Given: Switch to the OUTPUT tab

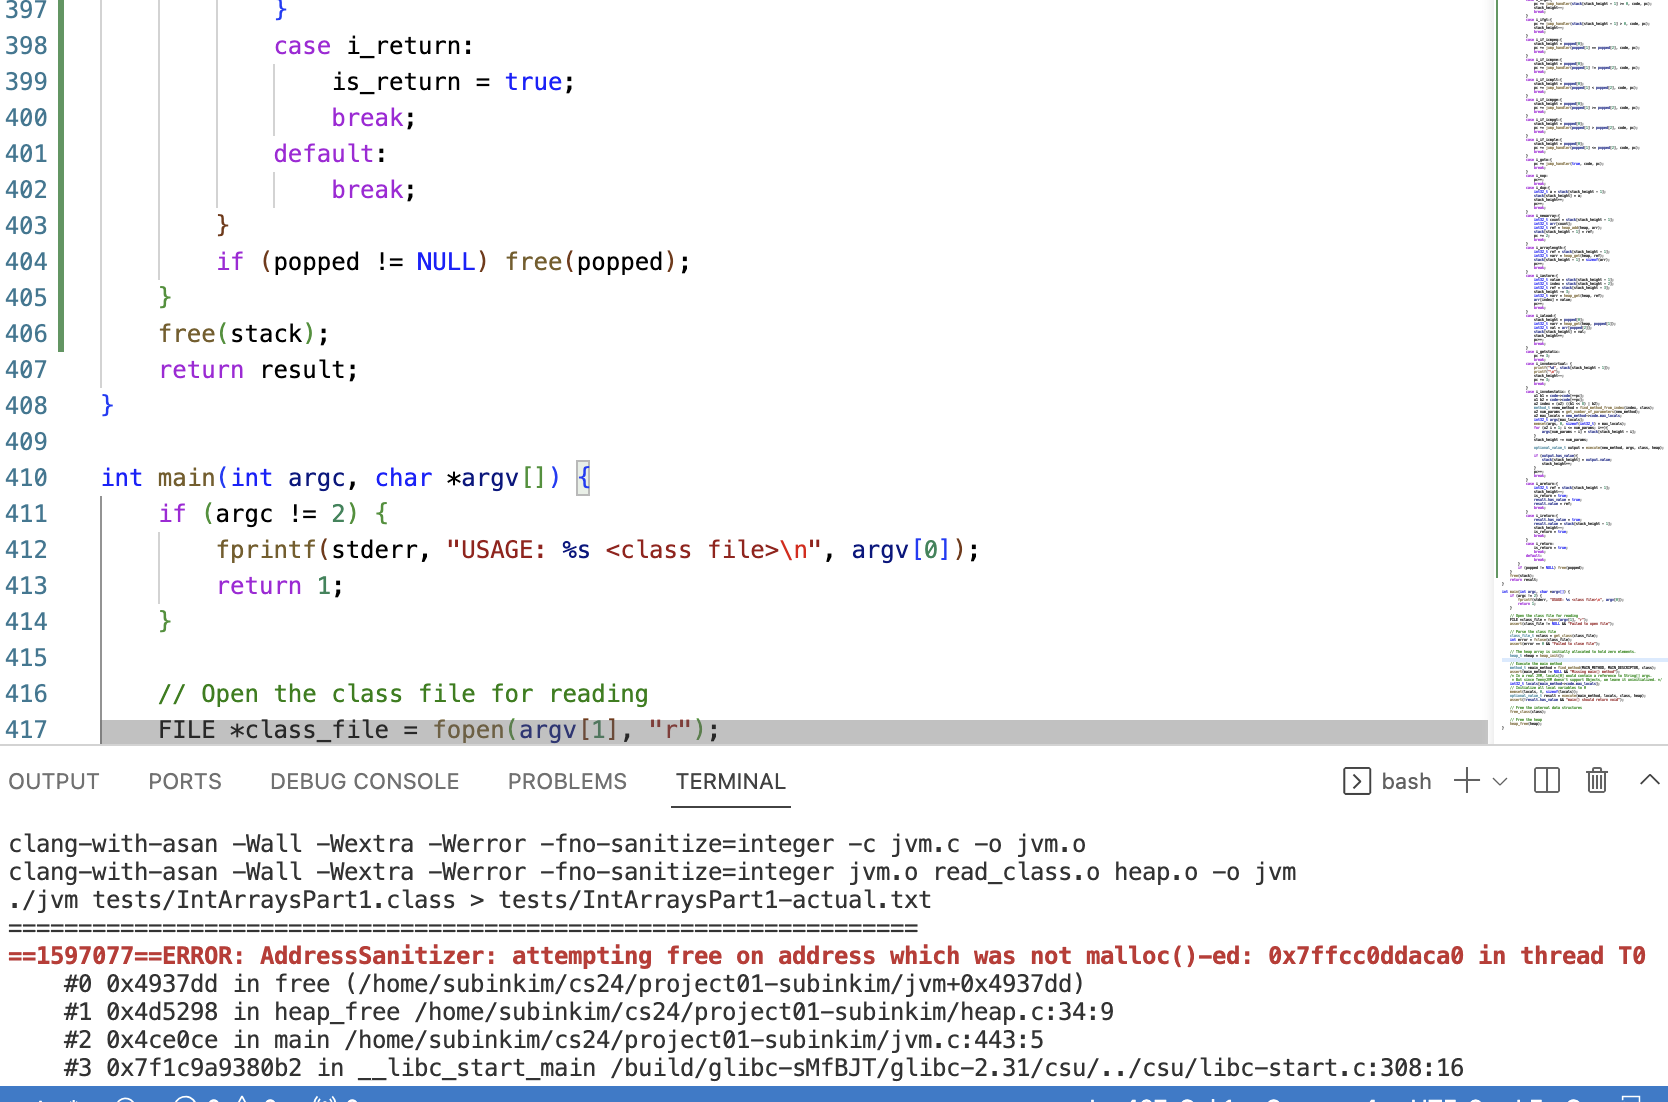Looking at the screenshot, I should coord(54,782).
